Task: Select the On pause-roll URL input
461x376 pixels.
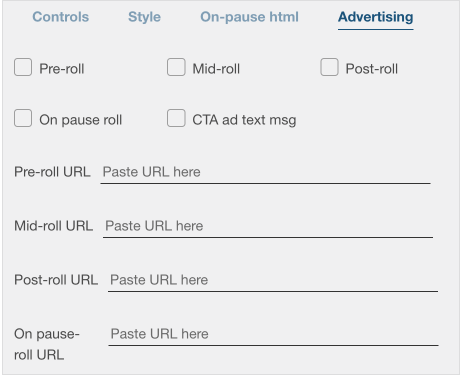Action: pyautogui.click(x=273, y=334)
